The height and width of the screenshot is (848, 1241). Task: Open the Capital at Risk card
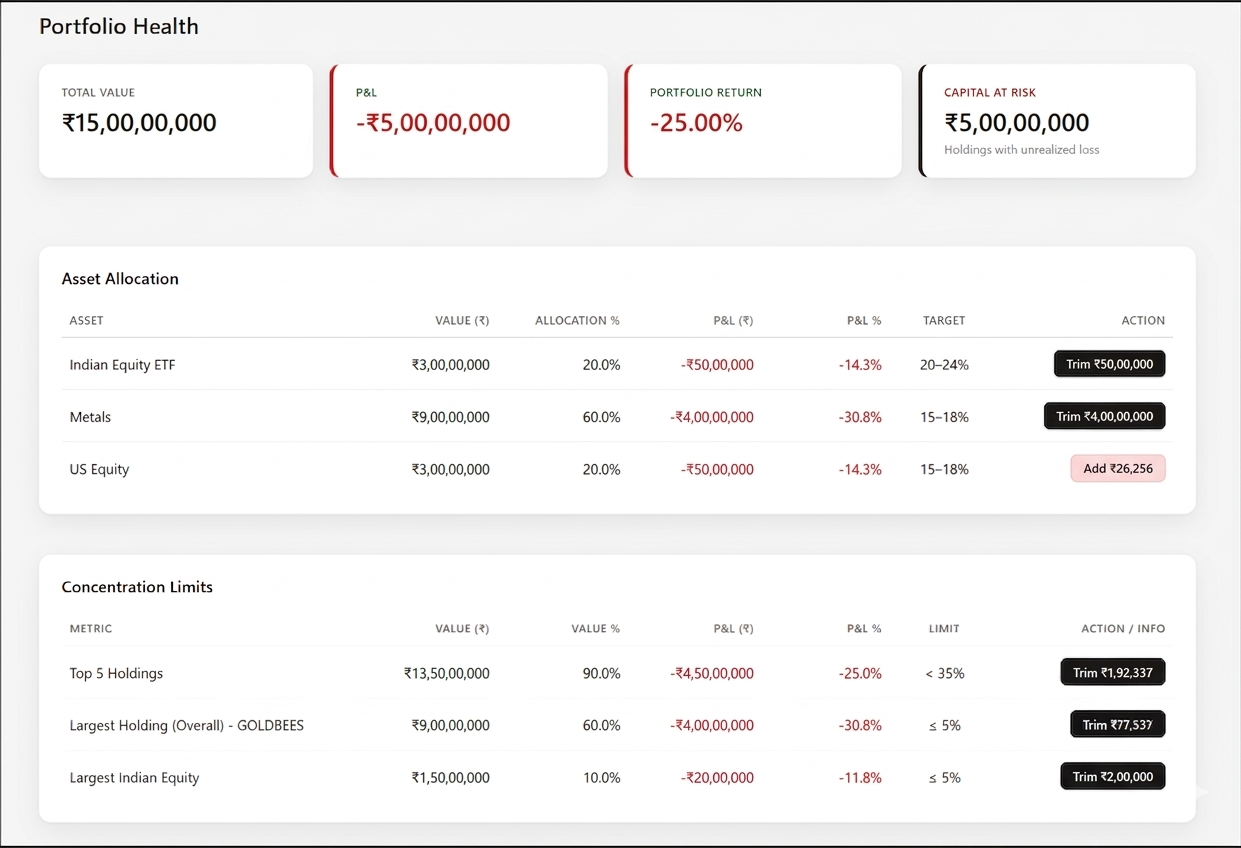(1057, 121)
